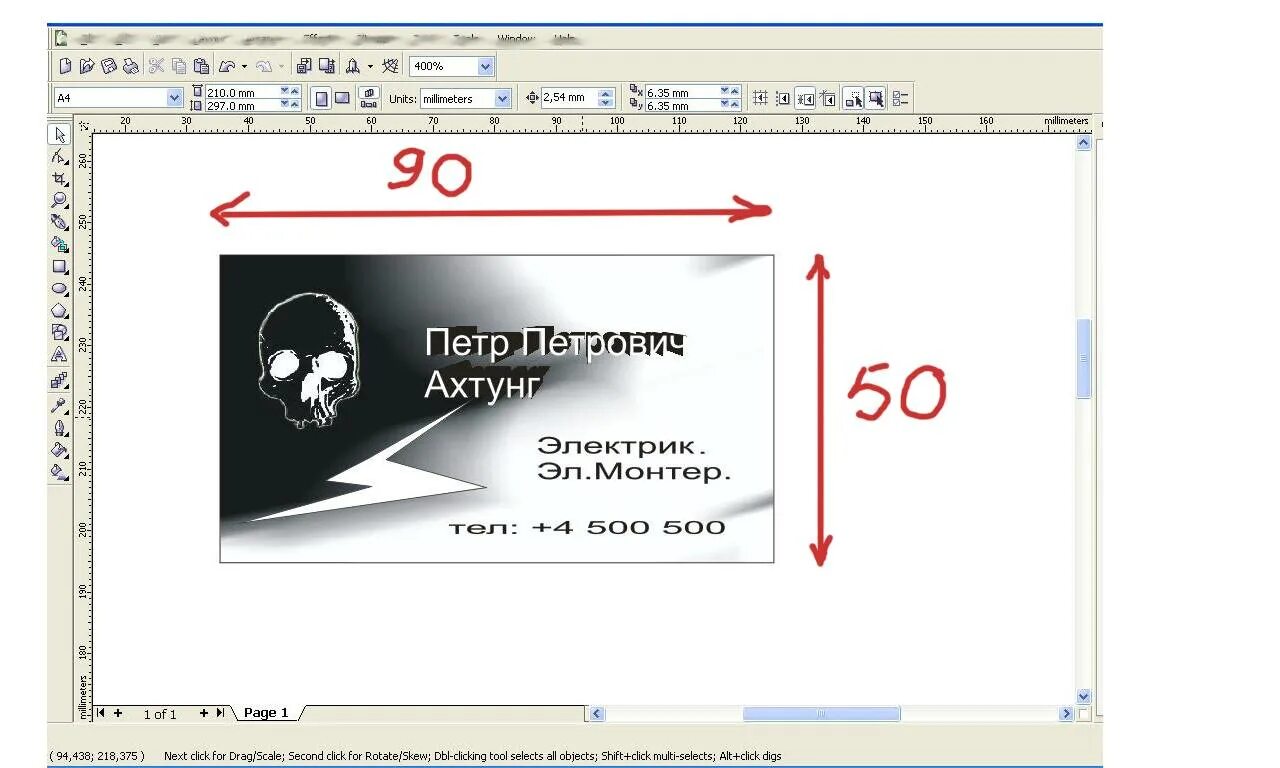Viewport: 1280px width, 768px height.
Task: Toggle Draw complex objects when moving
Action: [x=853, y=98]
